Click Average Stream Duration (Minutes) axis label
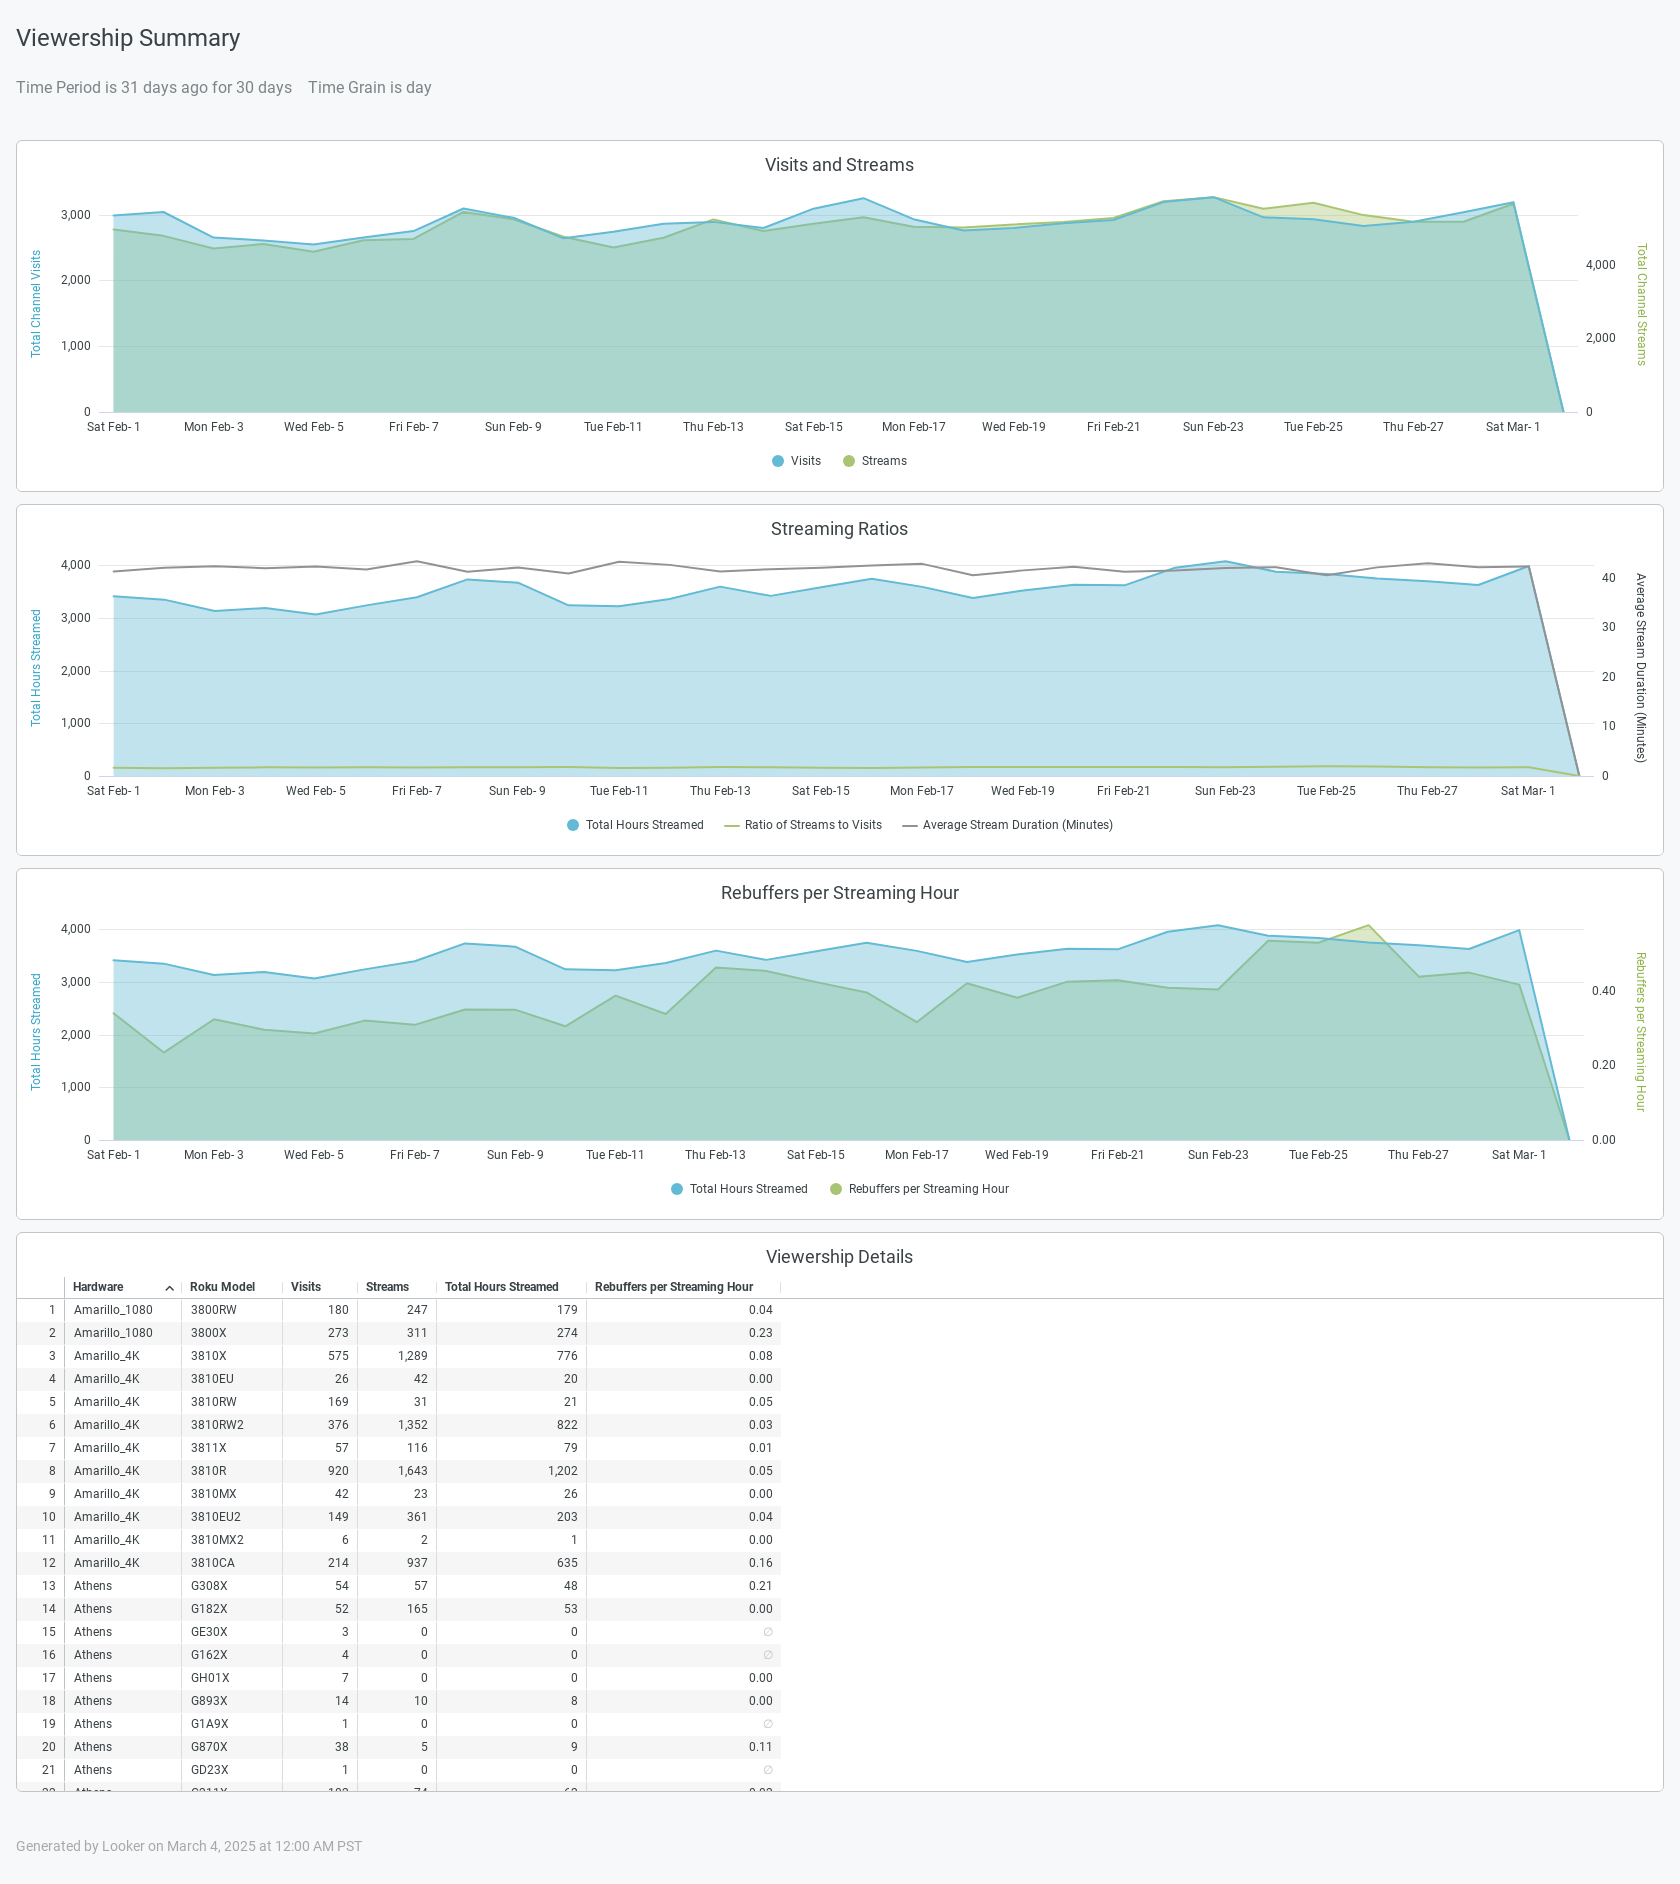The image size is (1680, 1884). pos(1641,668)
